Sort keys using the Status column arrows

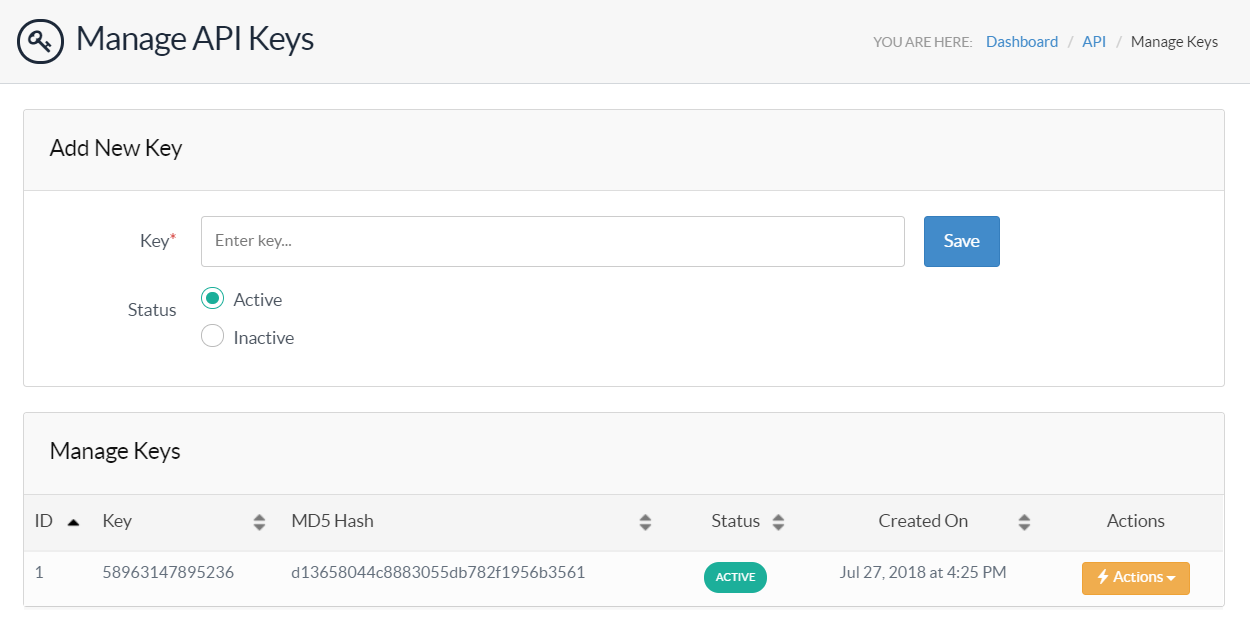point(778,522)
